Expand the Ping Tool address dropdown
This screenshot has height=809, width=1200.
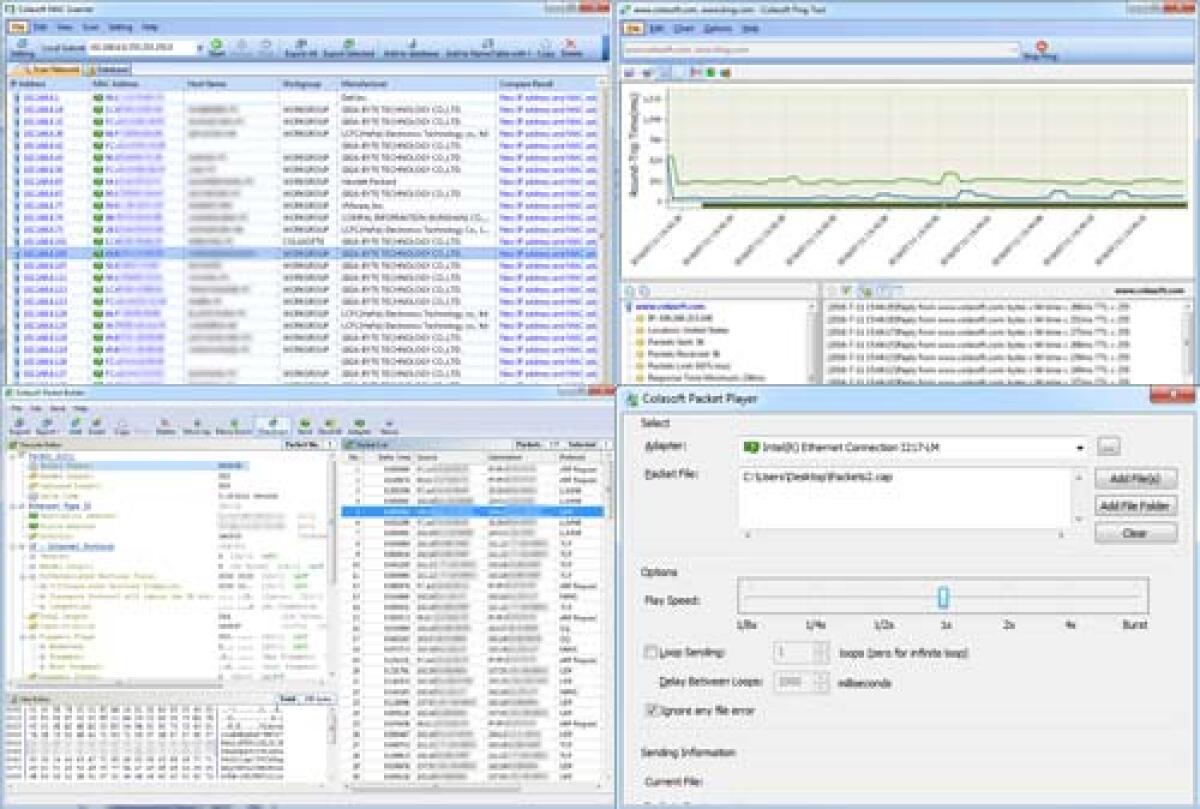pyautogui.click(x=1013, y=48)
